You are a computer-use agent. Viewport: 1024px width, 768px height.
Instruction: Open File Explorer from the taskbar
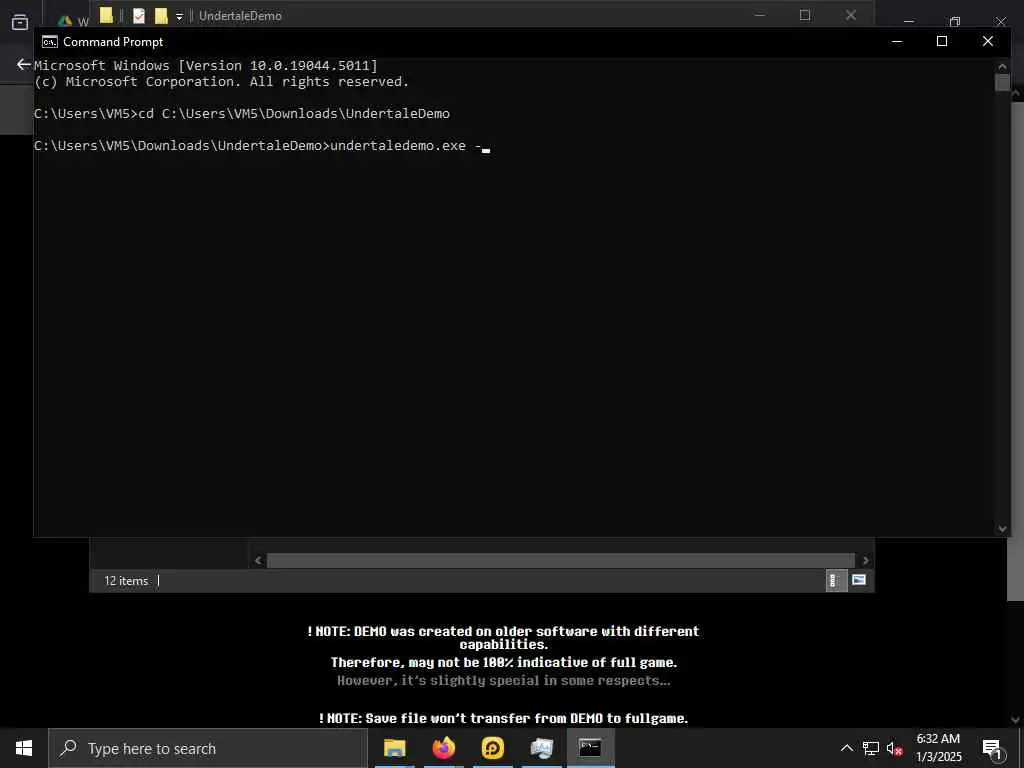tap(394, 748)
